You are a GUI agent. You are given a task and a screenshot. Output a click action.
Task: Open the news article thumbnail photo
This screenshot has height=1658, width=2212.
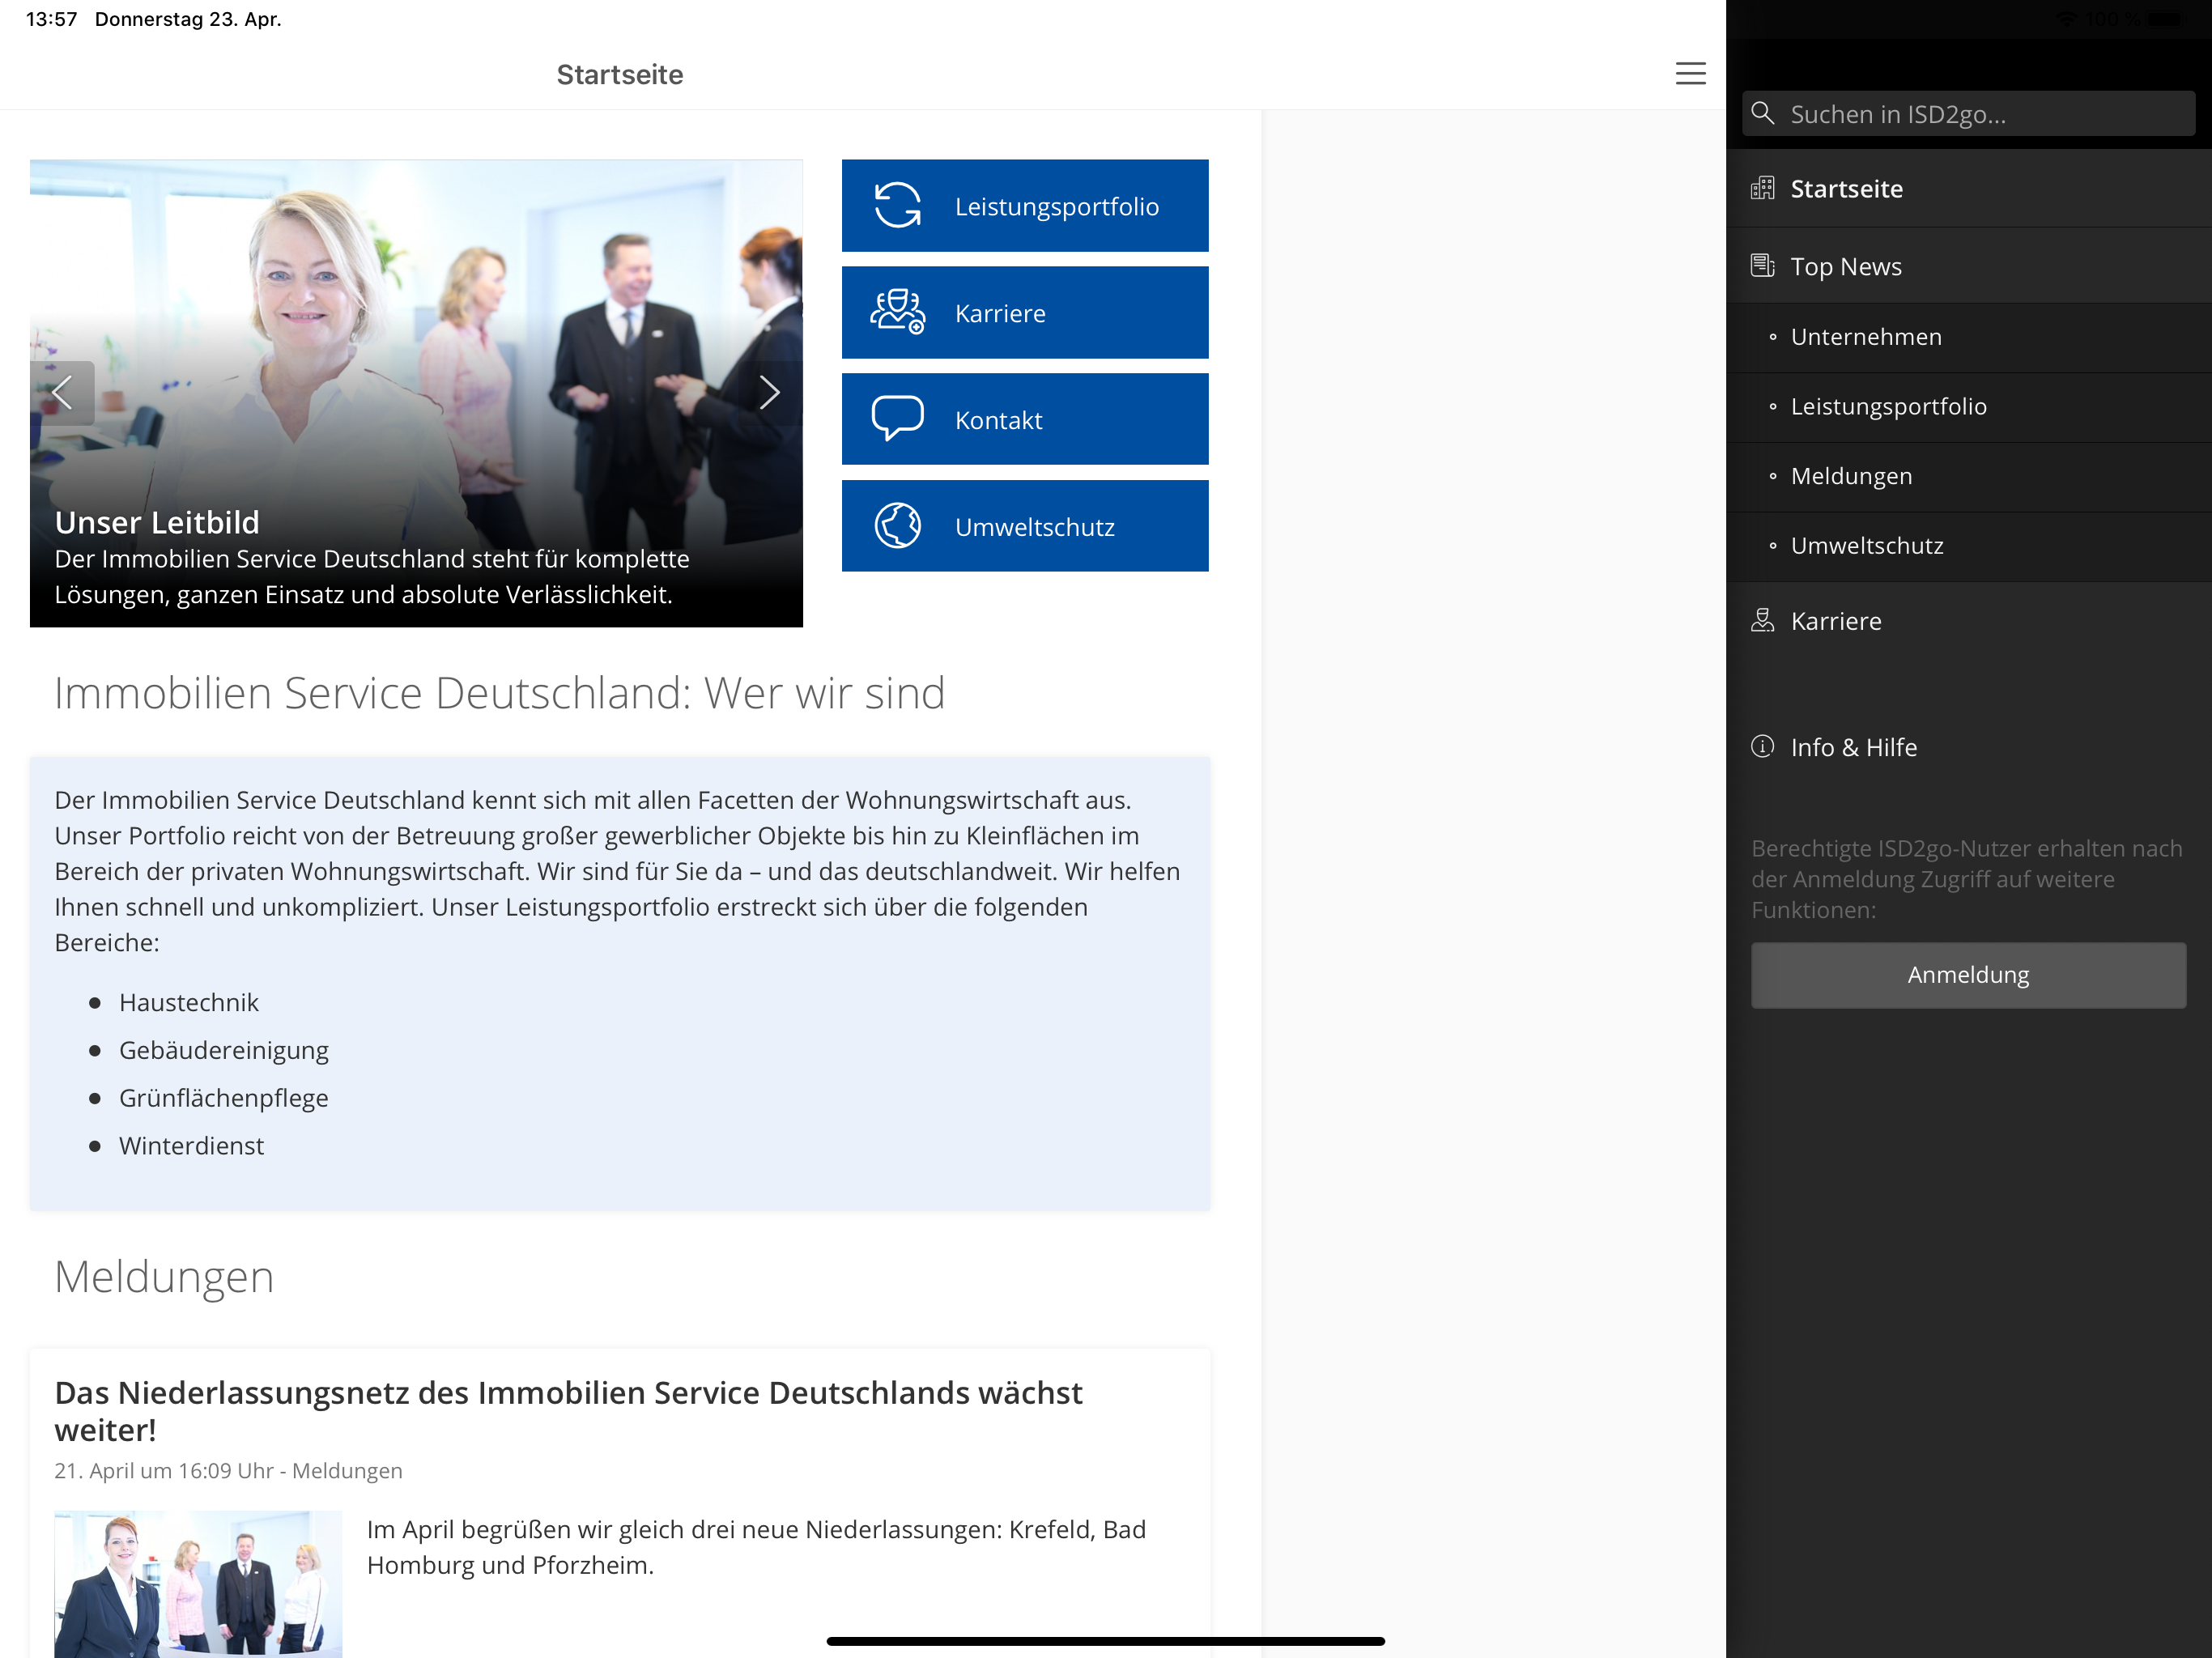pos(198,1583)
